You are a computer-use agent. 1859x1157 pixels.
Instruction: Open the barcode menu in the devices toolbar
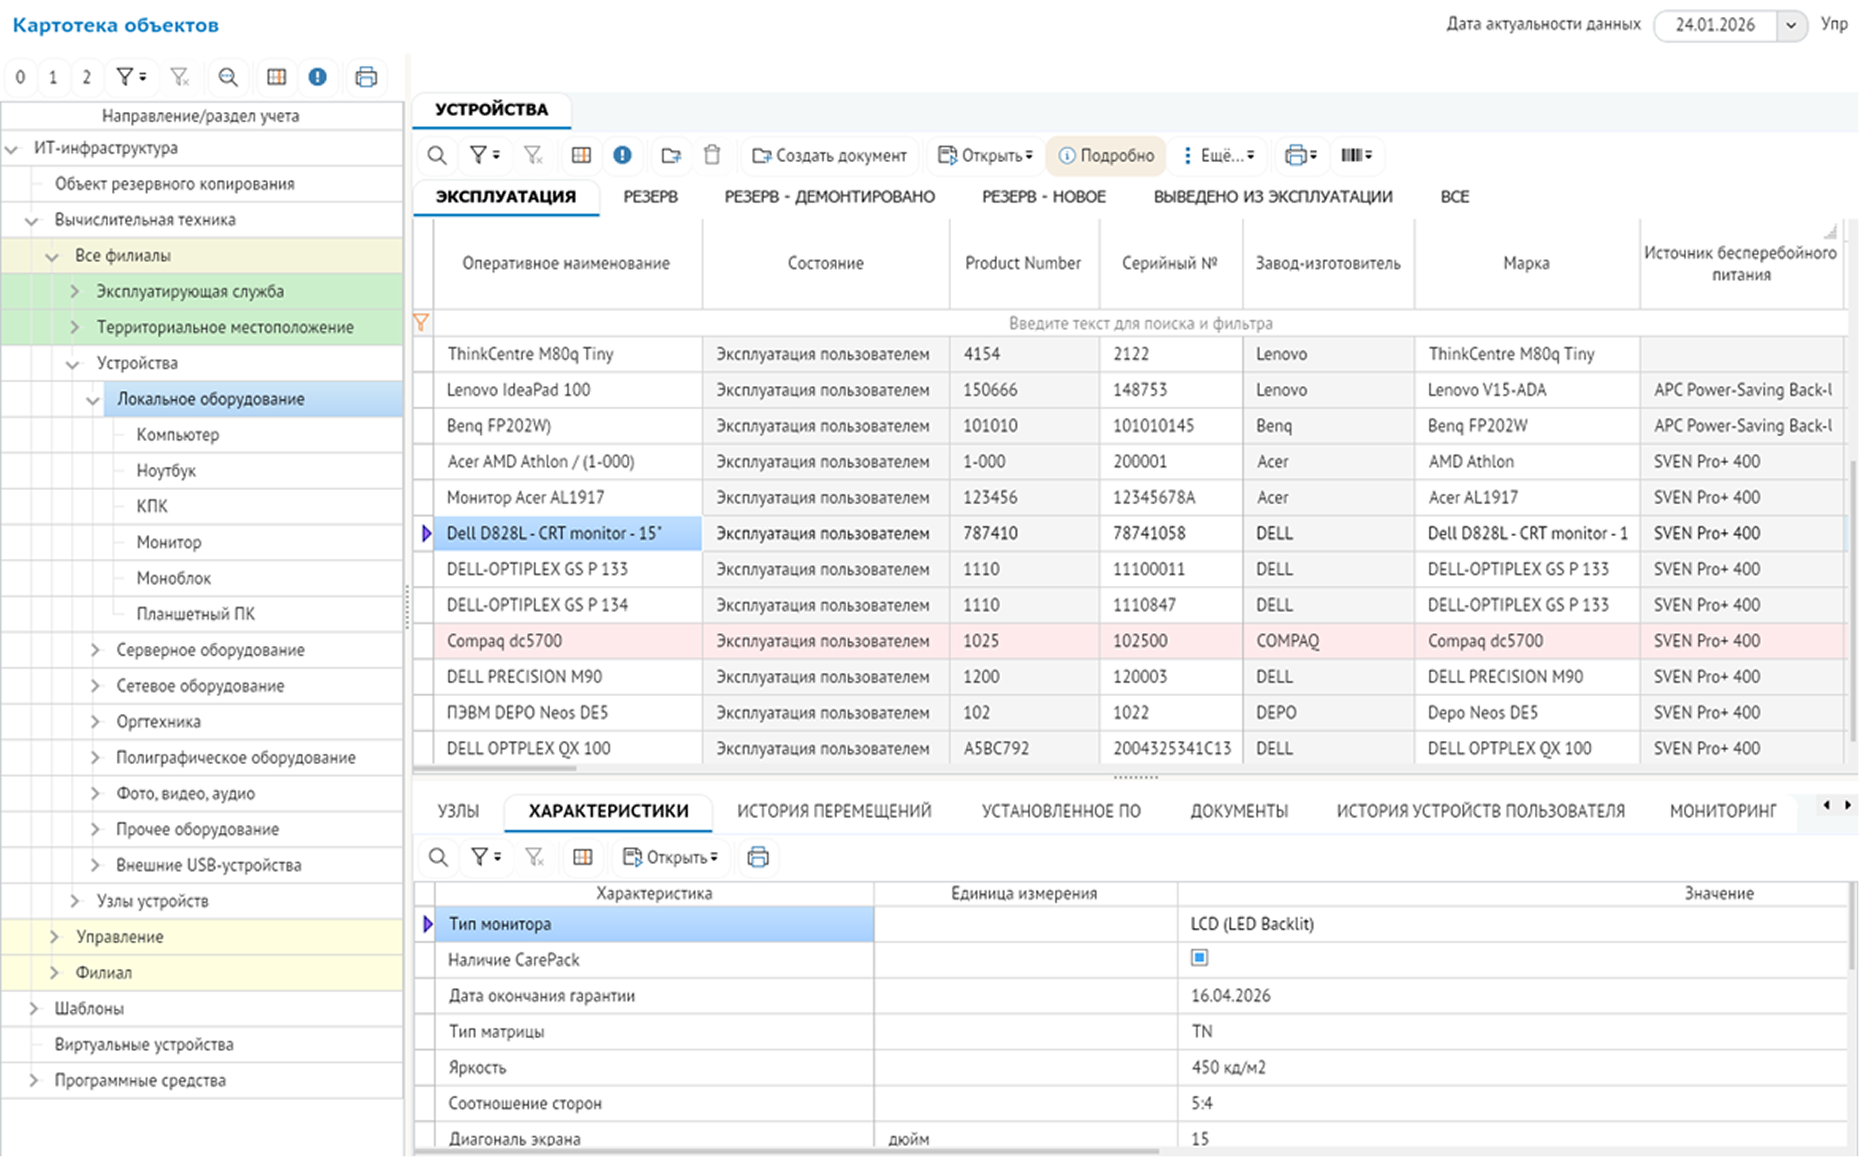(x=1356, y=155)
